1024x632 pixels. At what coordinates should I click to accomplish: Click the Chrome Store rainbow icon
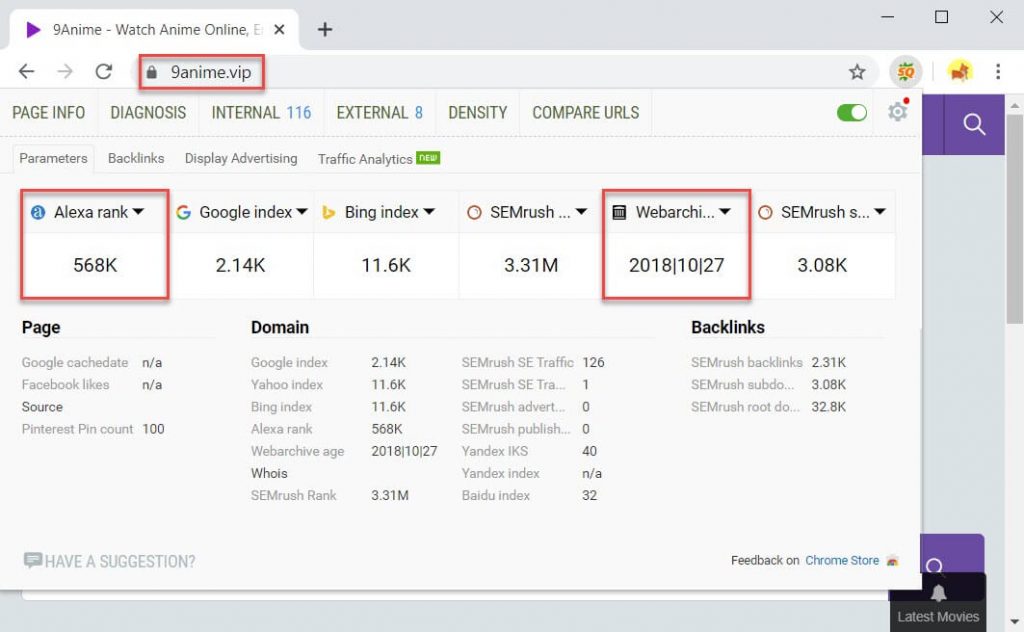point(892,560)
